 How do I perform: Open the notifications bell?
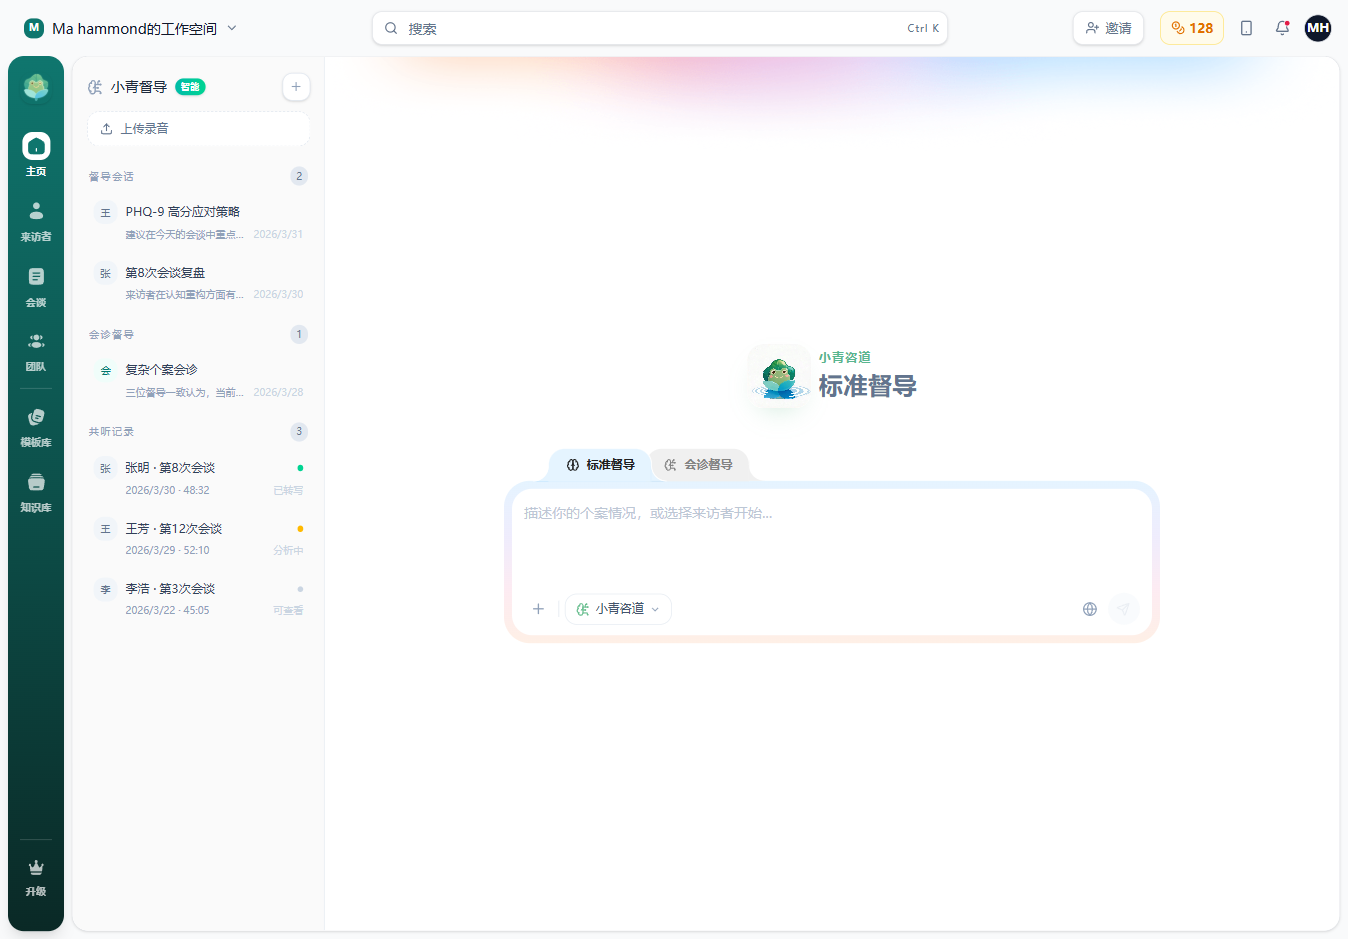click(x=1282, y=28)
